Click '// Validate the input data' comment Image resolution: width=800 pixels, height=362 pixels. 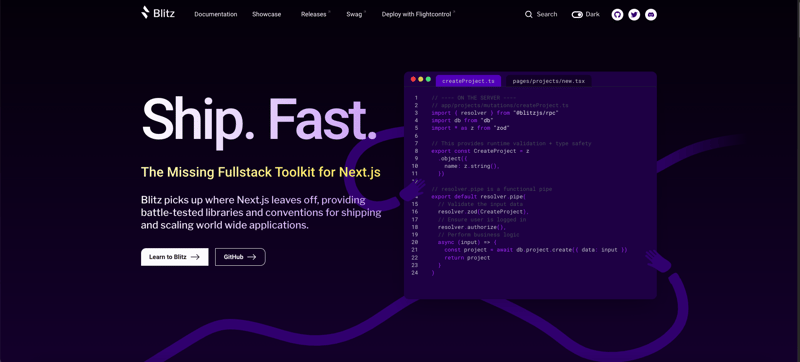480,204
